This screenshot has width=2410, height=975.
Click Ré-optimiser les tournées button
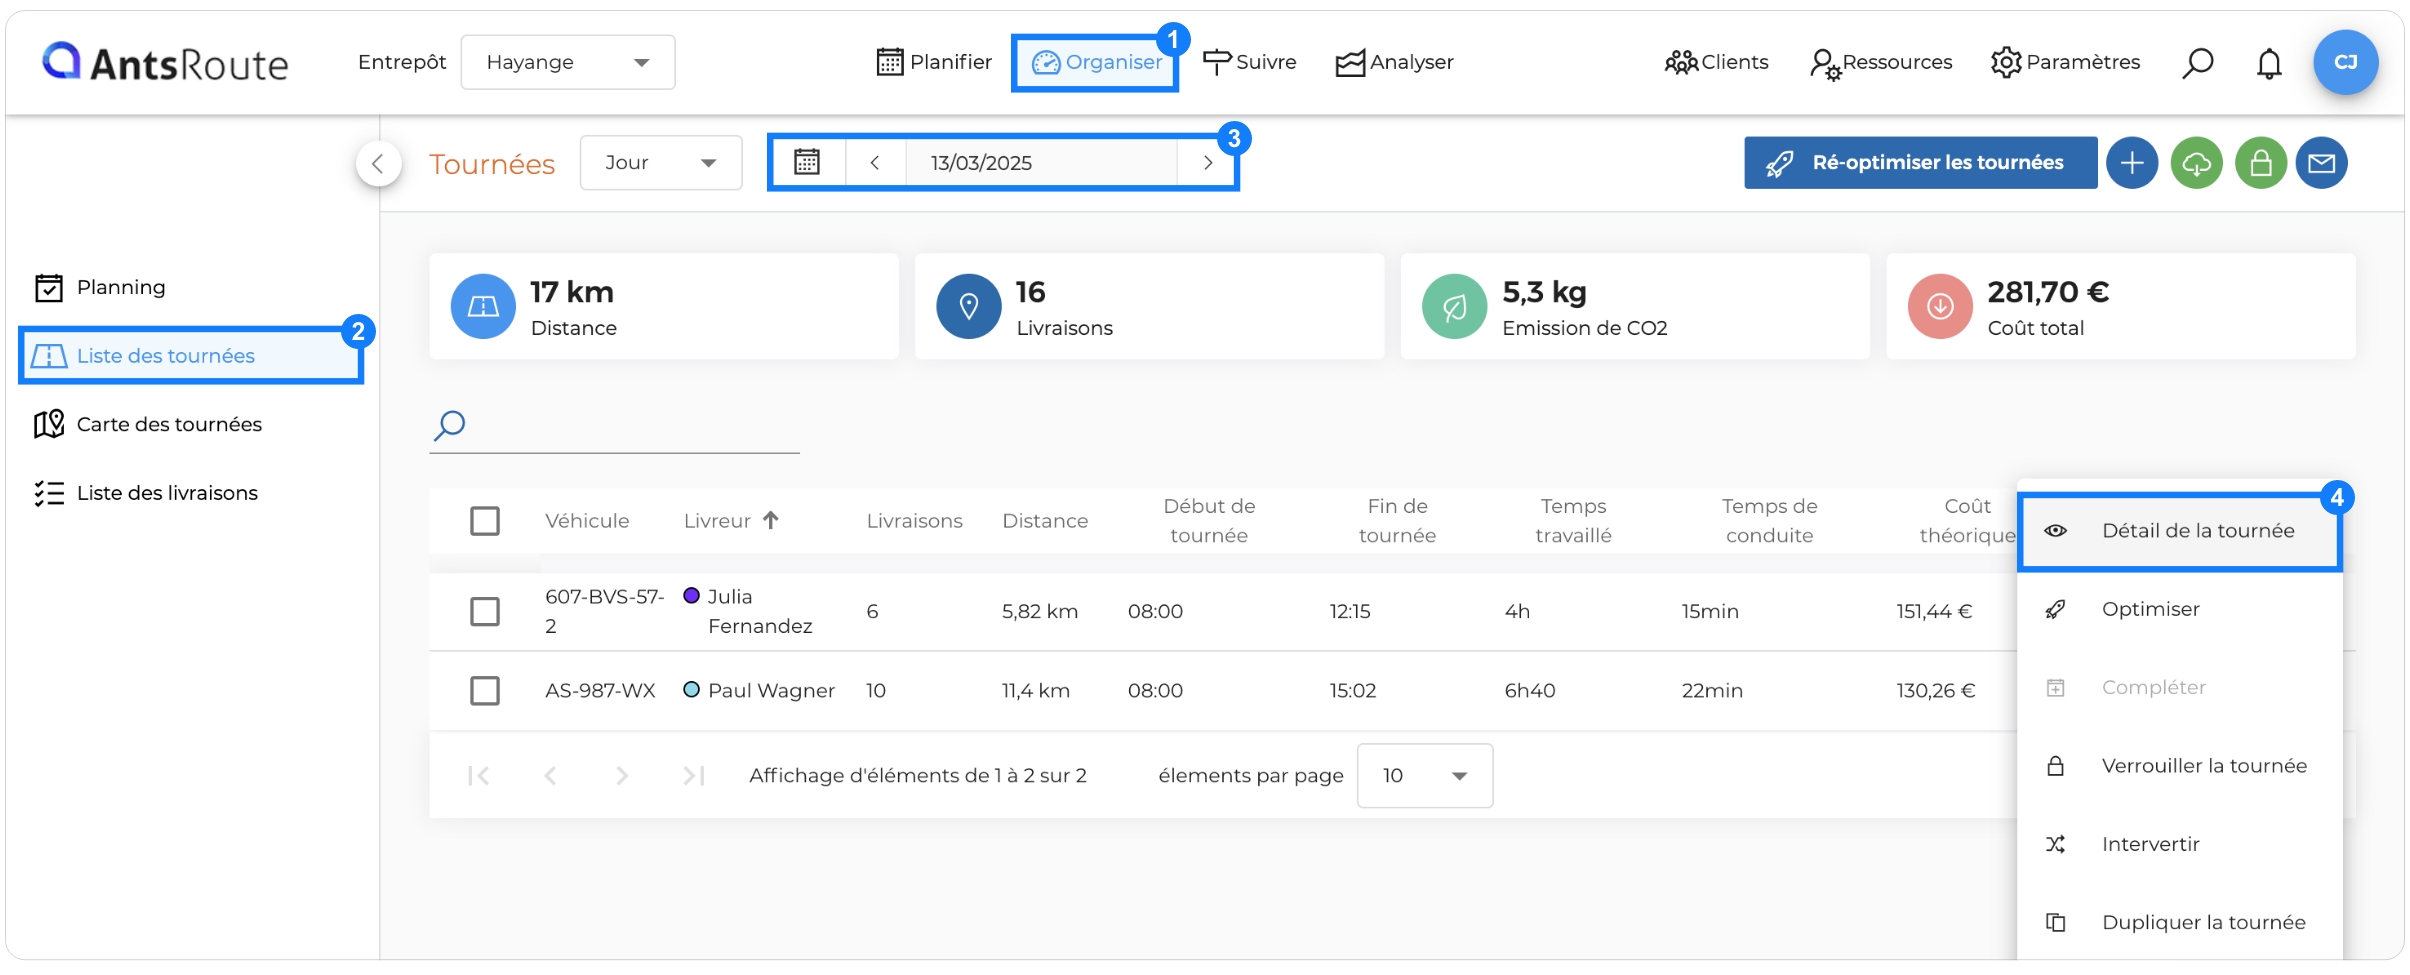coord(1920,162)
